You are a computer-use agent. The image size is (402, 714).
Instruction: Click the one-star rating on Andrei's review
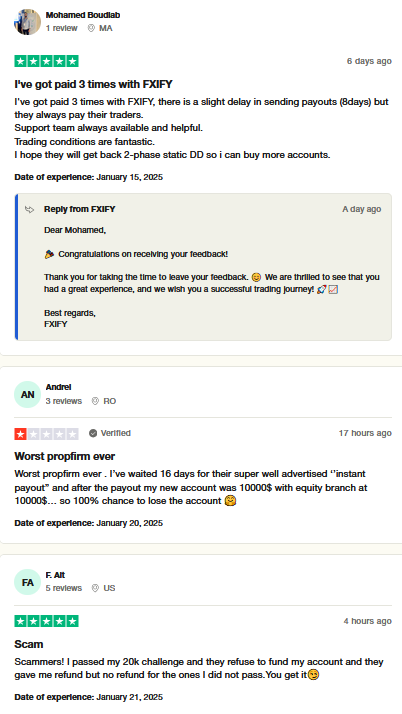click(46, 434)
